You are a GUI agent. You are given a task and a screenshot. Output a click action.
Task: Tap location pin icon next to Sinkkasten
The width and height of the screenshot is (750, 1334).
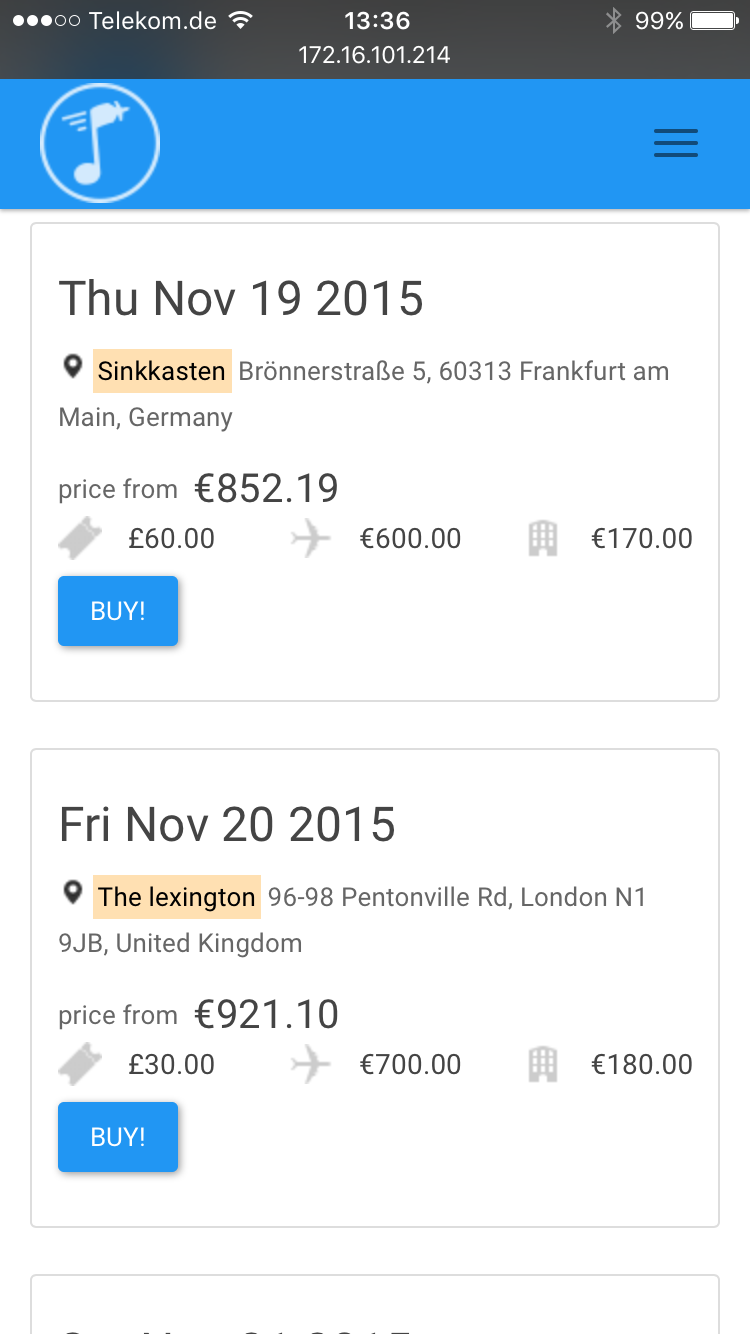click(x=73, y=368)
